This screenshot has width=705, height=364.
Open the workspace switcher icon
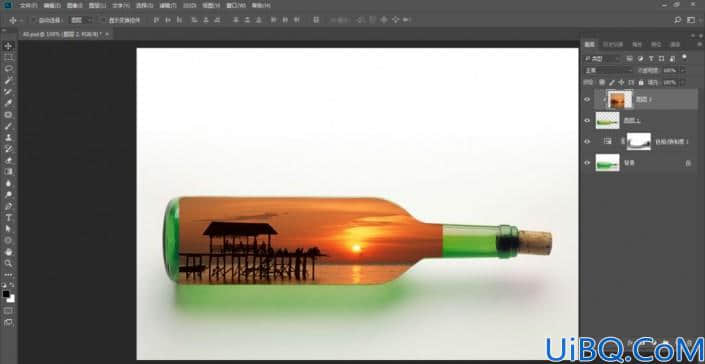tap(691, 20)
